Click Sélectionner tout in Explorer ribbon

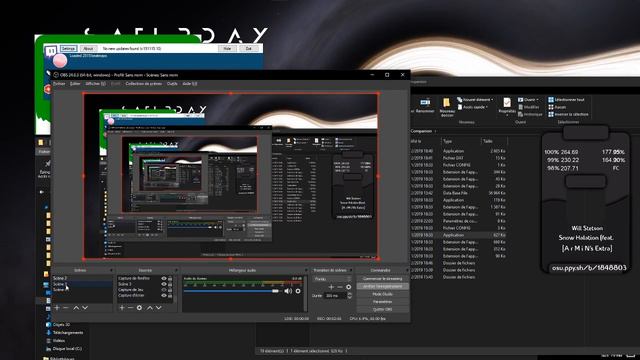(x=566, y=100)
